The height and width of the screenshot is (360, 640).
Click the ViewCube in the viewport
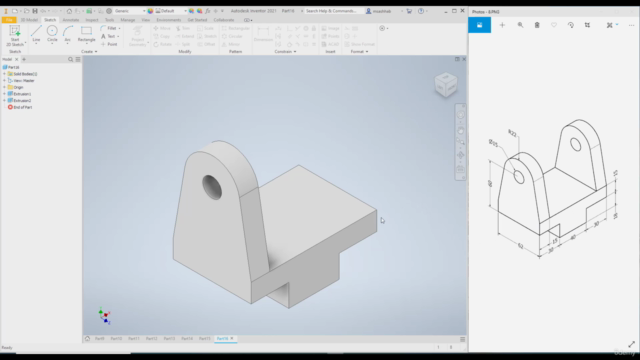(x=446, y=84)
